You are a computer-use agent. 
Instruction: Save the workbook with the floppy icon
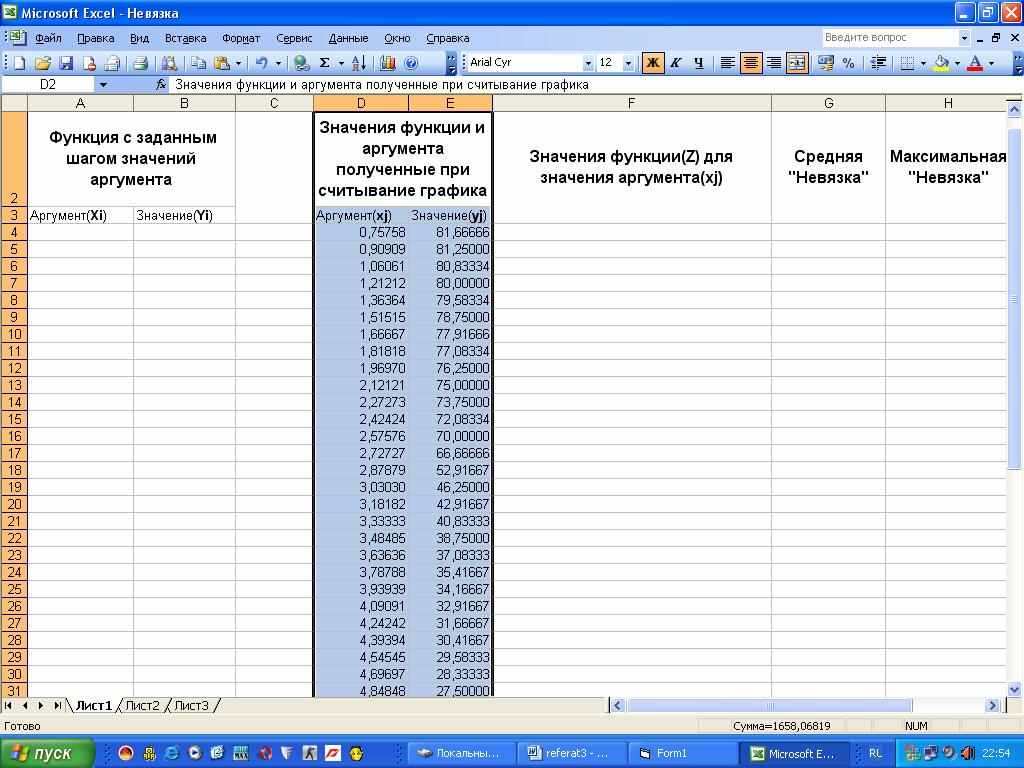click(66, 63)
